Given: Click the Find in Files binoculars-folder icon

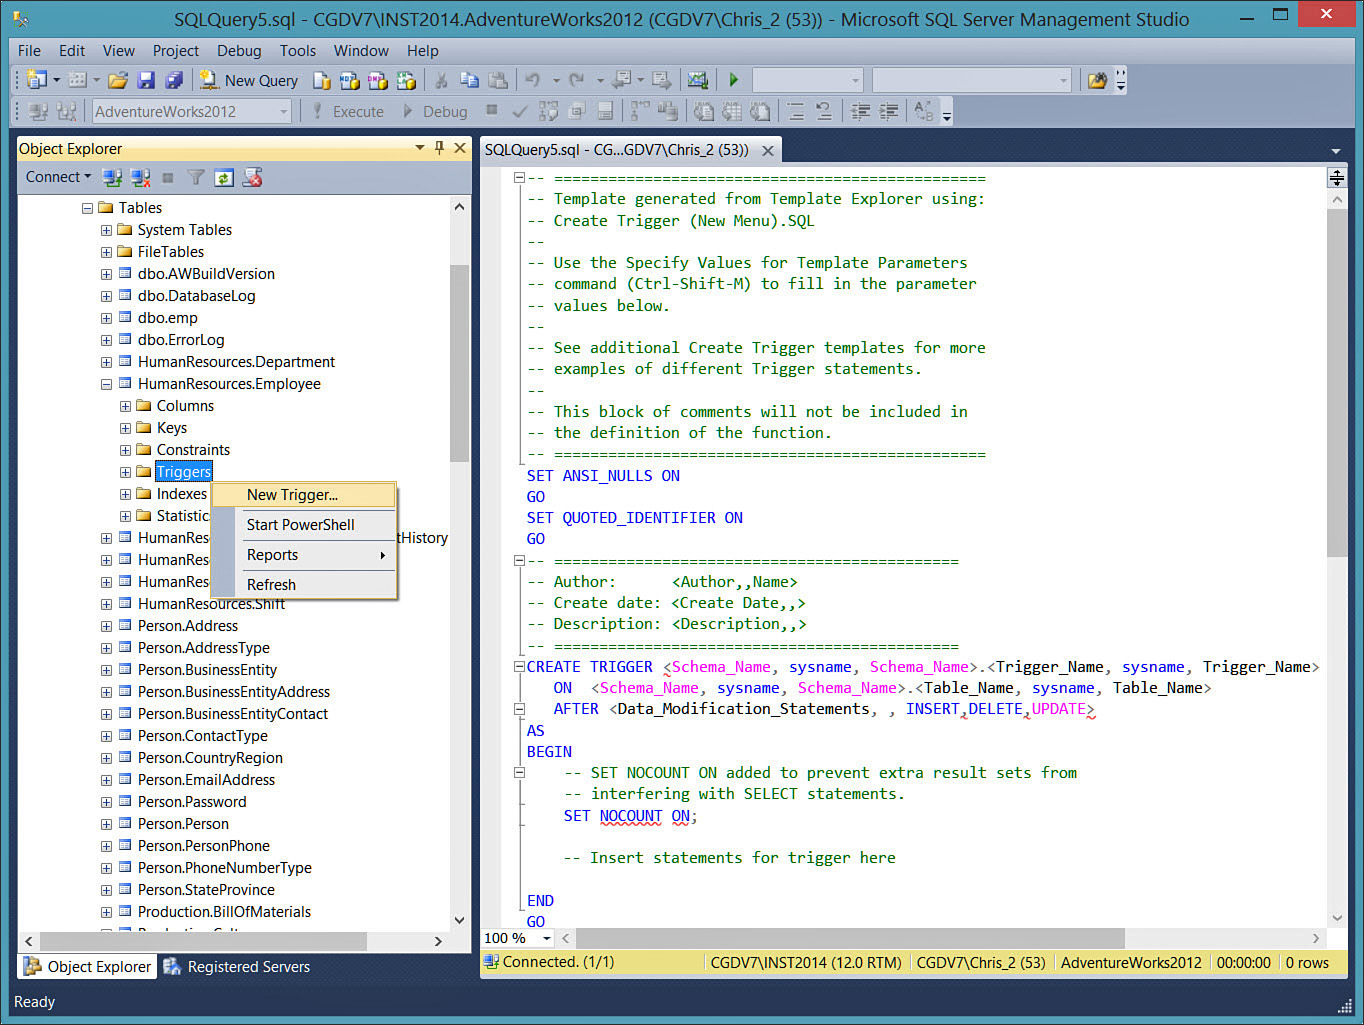Looking at the screenshot, I should pyautogui.click(x=1097, y=81).
